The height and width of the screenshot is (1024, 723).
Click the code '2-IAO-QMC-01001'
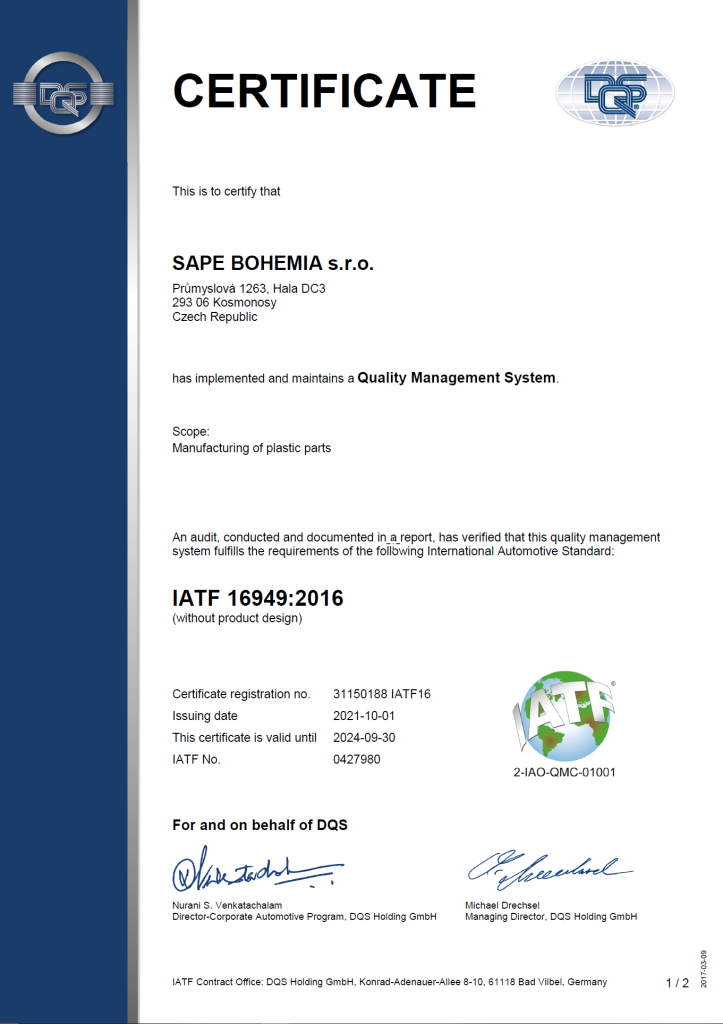tap(564, 772)
